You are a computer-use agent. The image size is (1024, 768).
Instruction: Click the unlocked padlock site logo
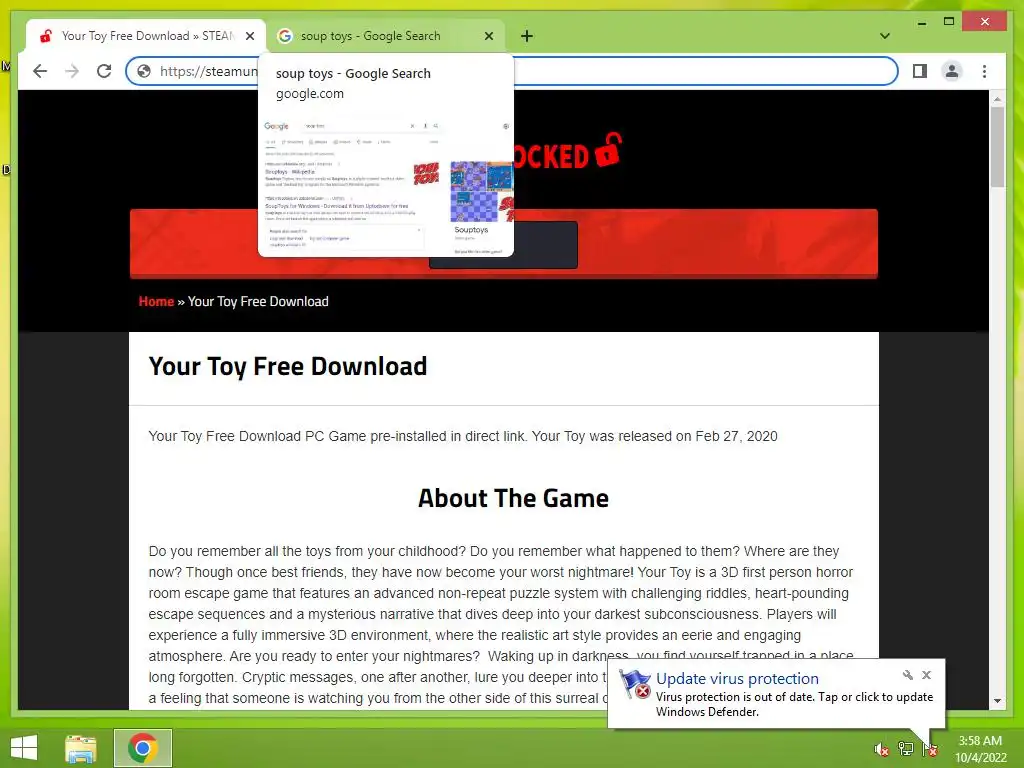(608, 150)
